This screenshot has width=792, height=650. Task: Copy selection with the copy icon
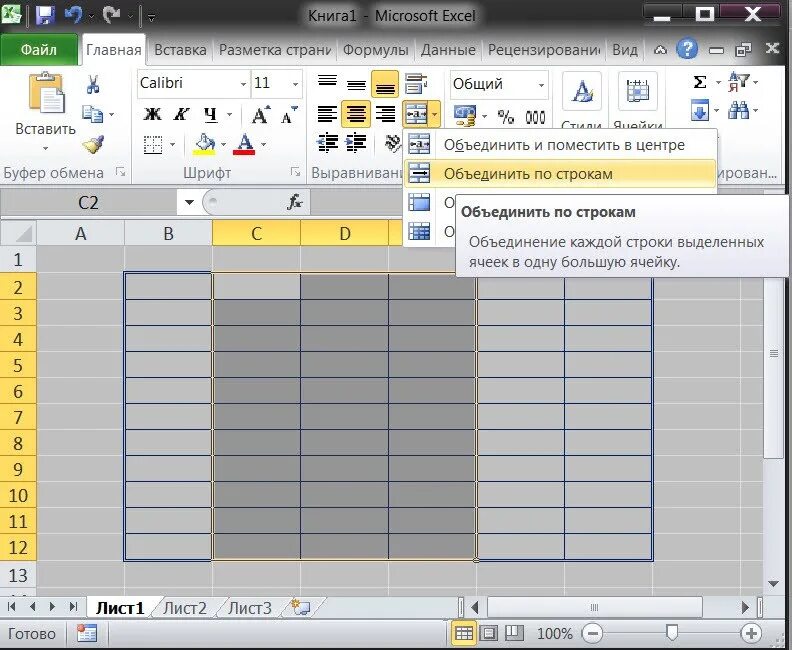pos(93,114)
